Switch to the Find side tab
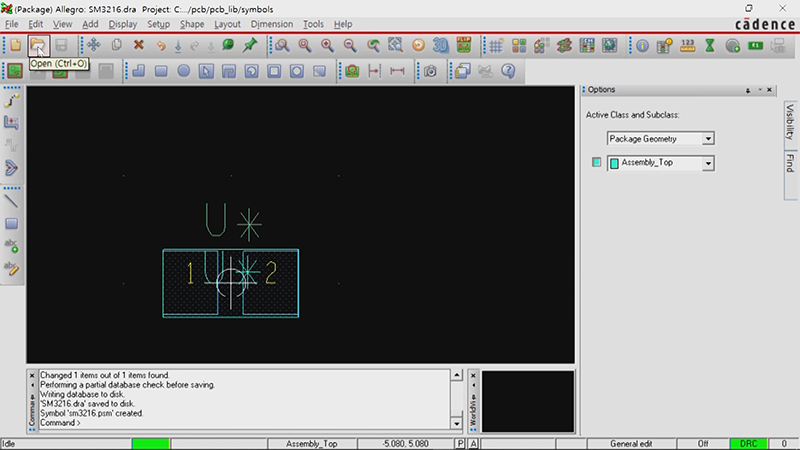Image resolution: width=800 pixels, height=450 pixels. coord(790,163)
